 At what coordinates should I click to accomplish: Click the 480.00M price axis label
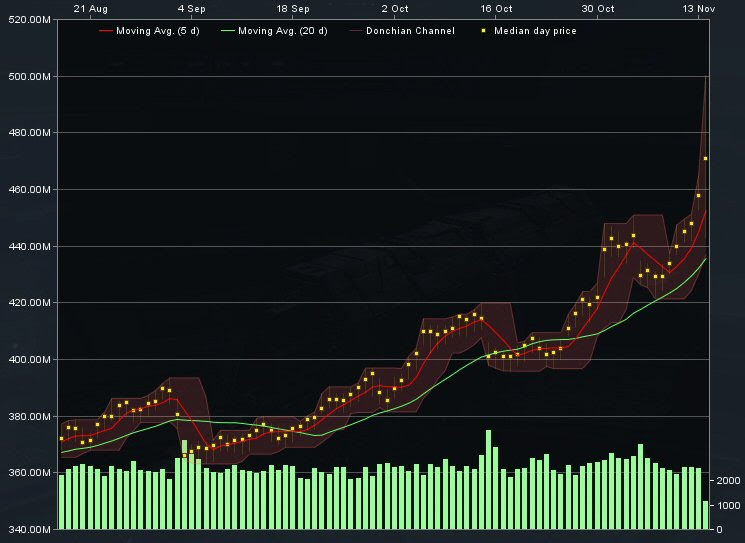point(29,133)
